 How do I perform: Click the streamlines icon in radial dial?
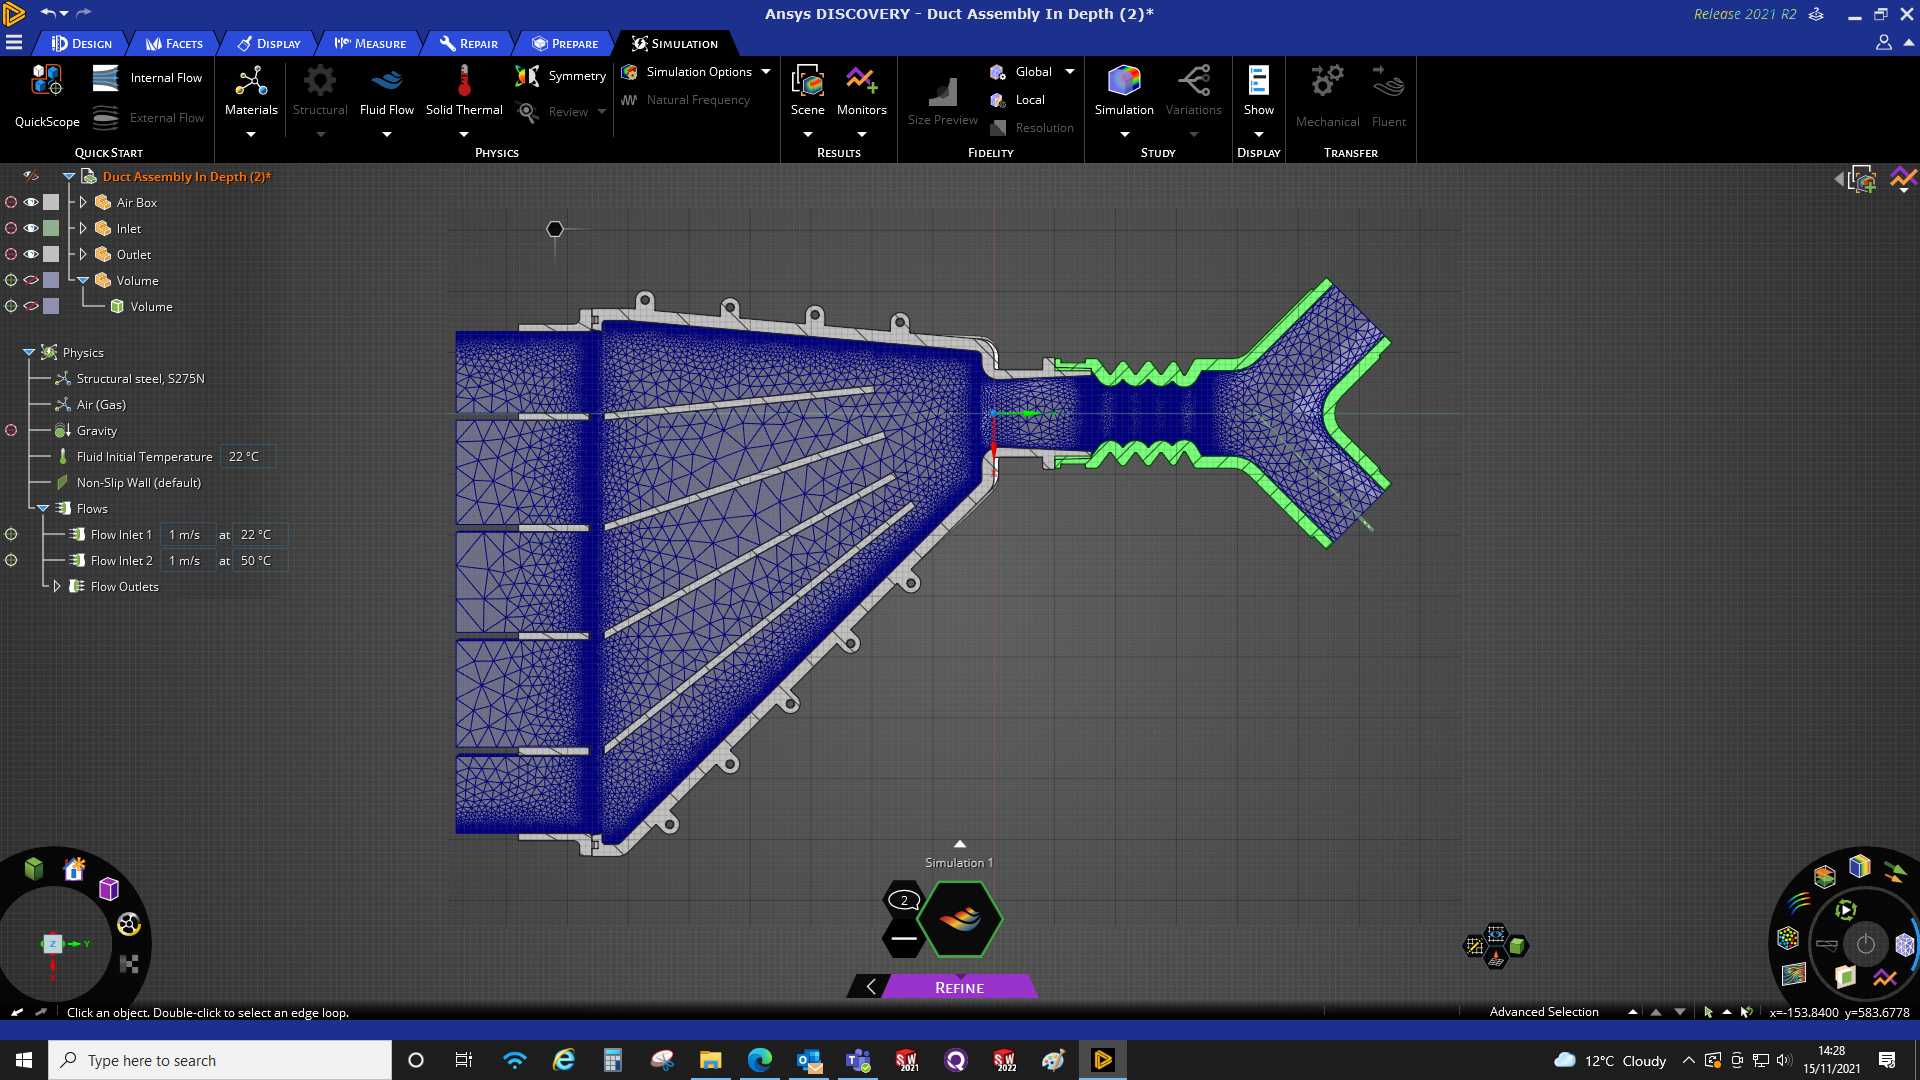(1799, 902)
